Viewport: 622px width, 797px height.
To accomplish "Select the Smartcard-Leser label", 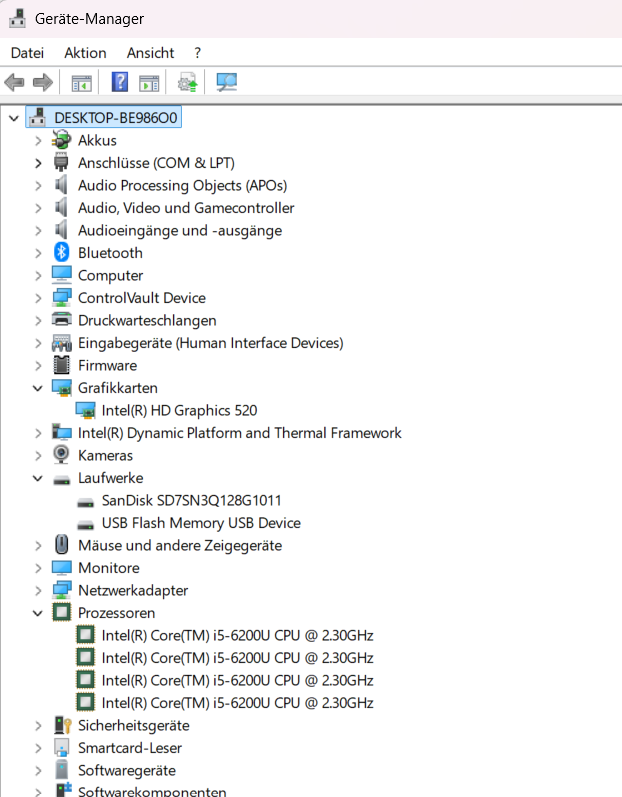I will (x=130, y=748).
